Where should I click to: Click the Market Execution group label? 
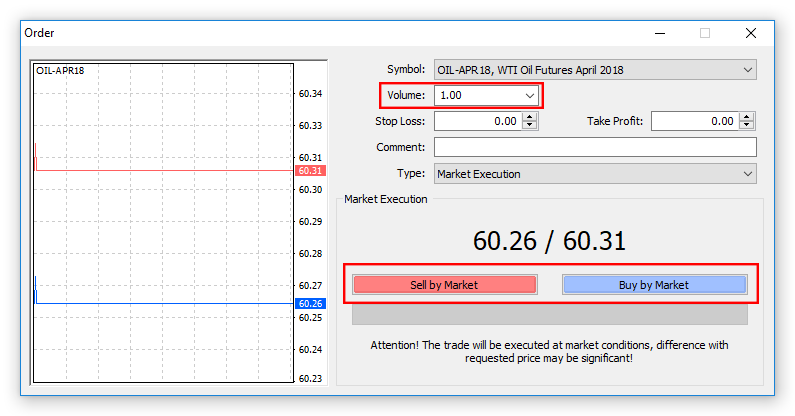(386, 199)
